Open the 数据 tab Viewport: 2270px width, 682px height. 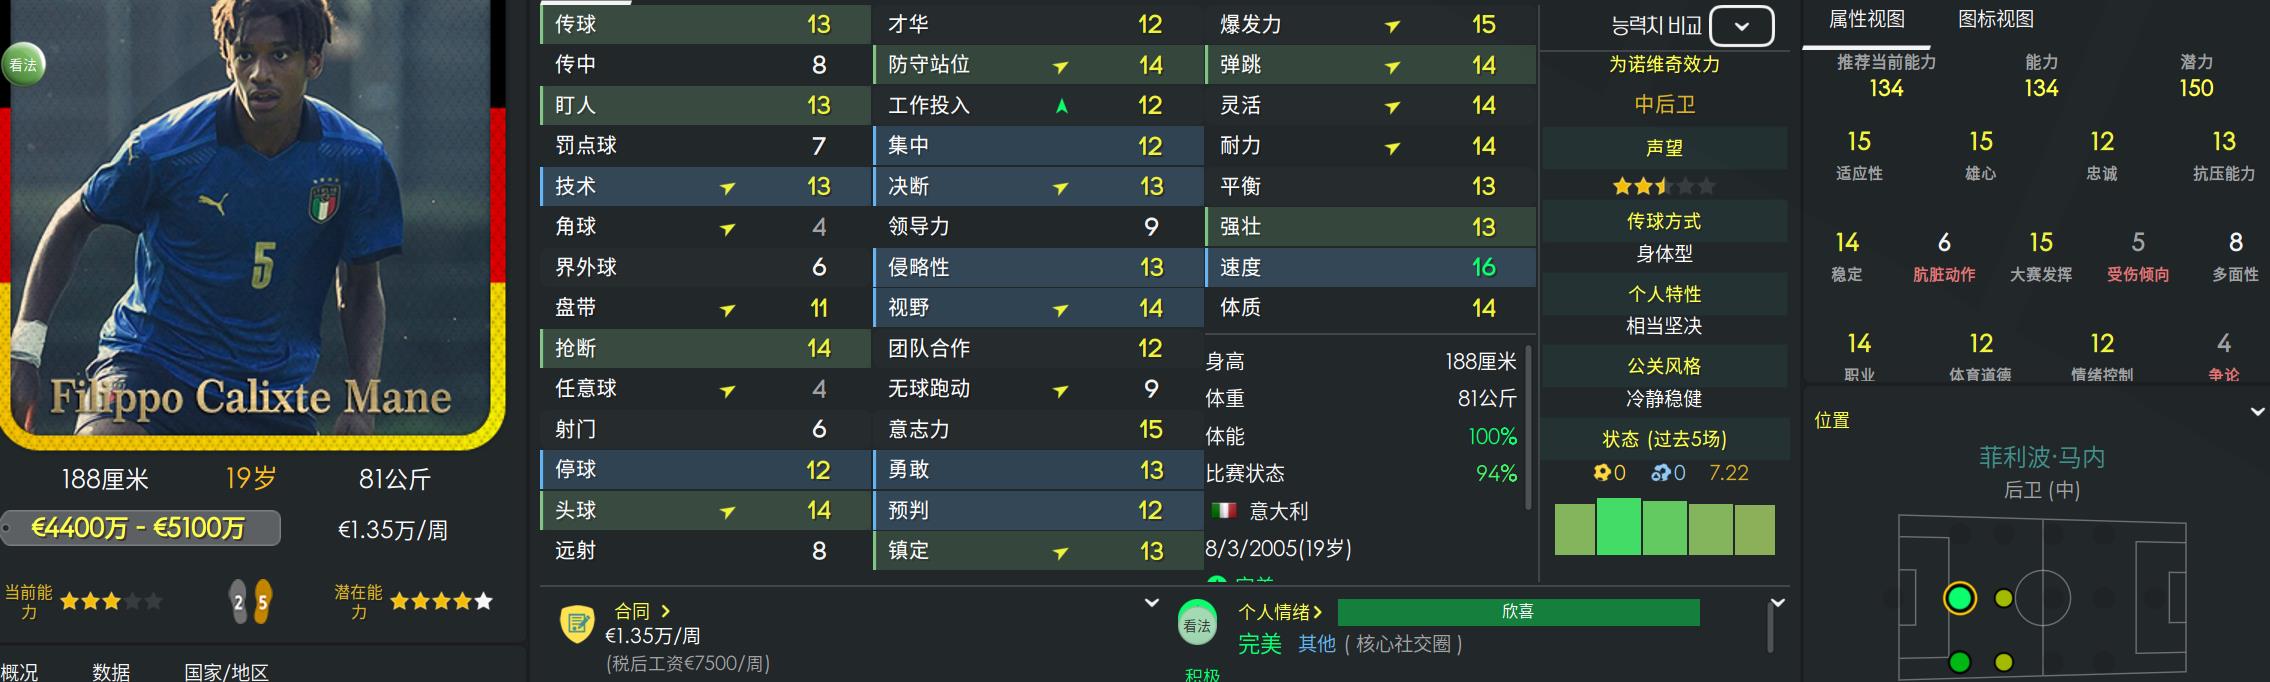click(111, 671)
